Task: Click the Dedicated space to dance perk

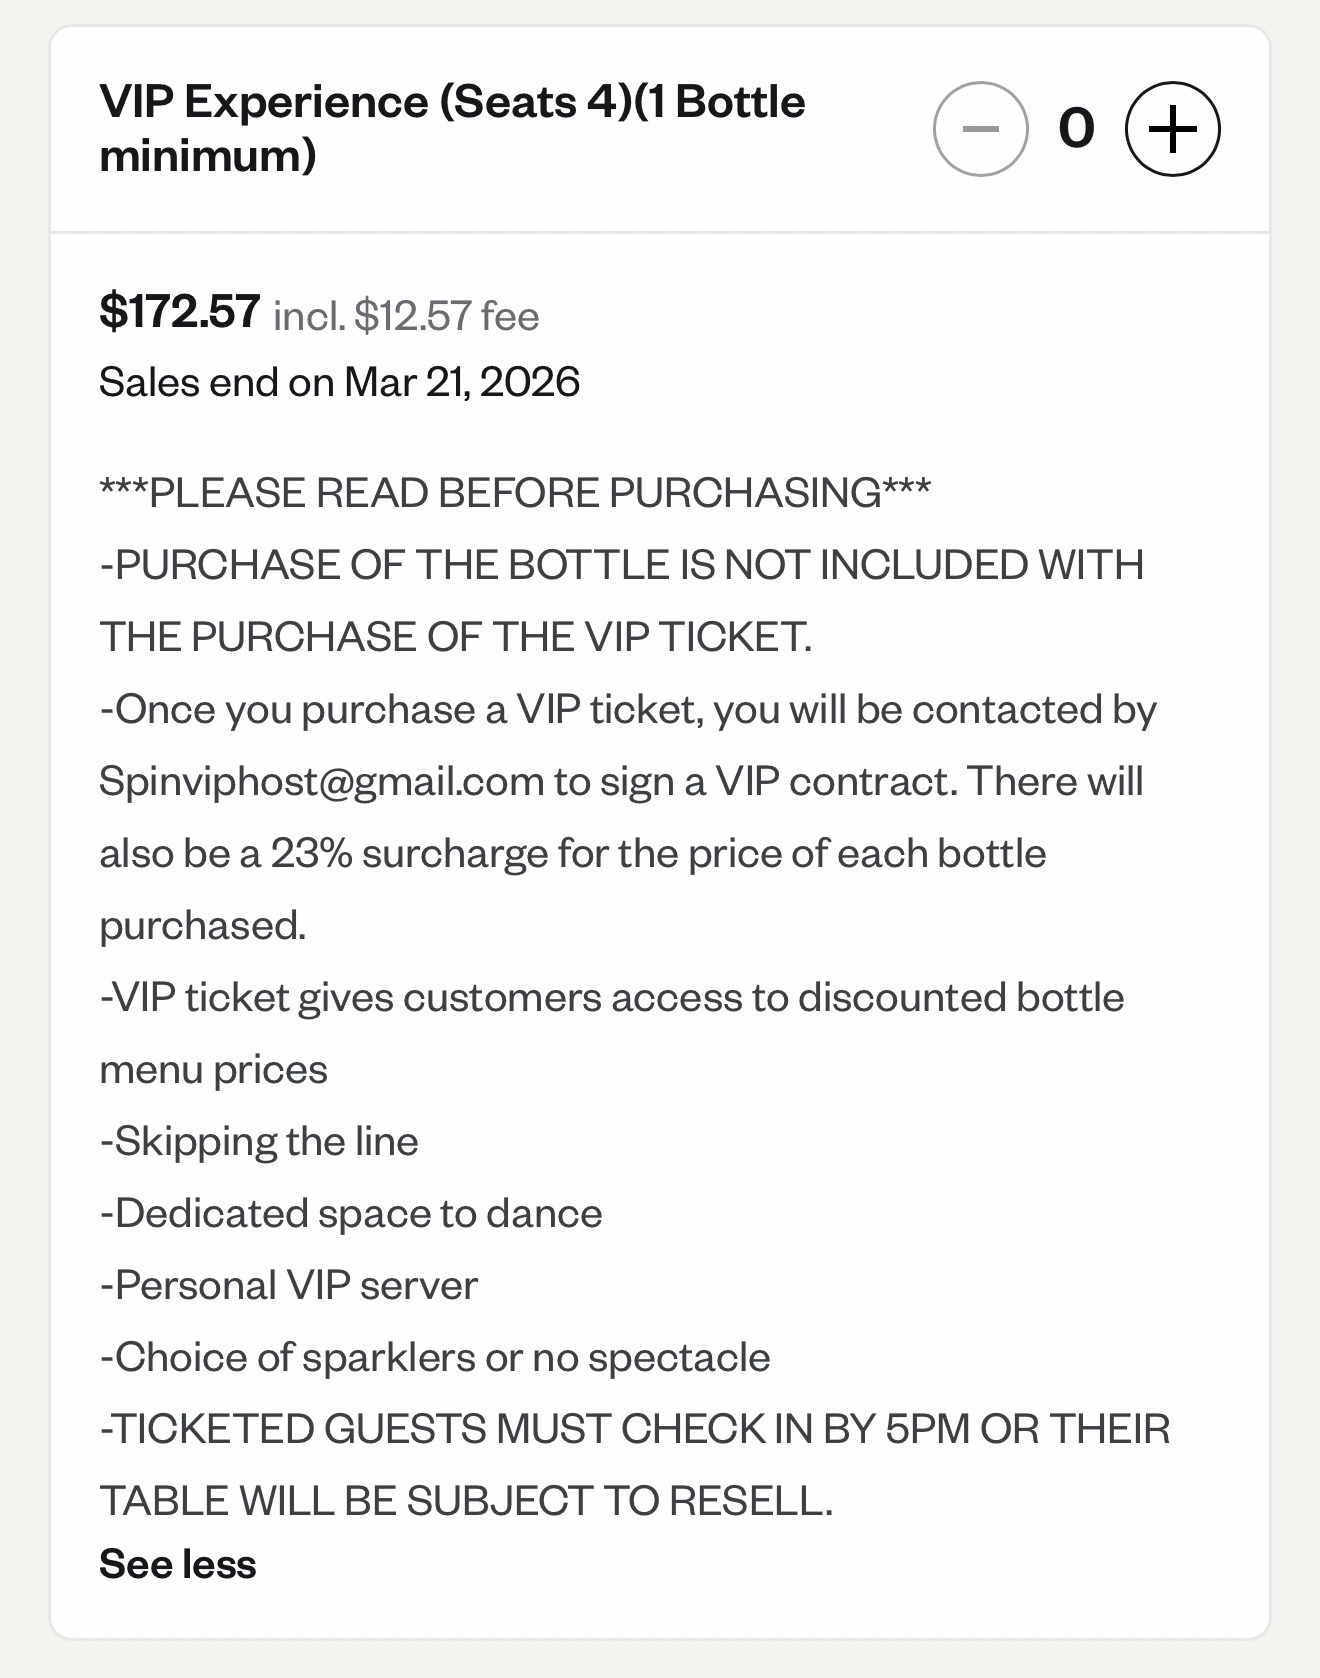Action: pos(351,1213)
